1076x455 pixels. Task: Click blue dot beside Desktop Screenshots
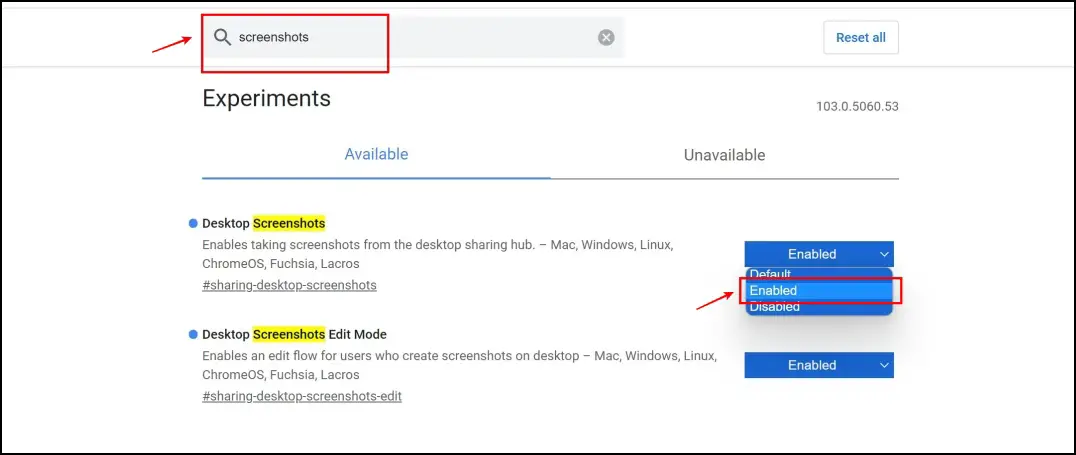[193, 223]
